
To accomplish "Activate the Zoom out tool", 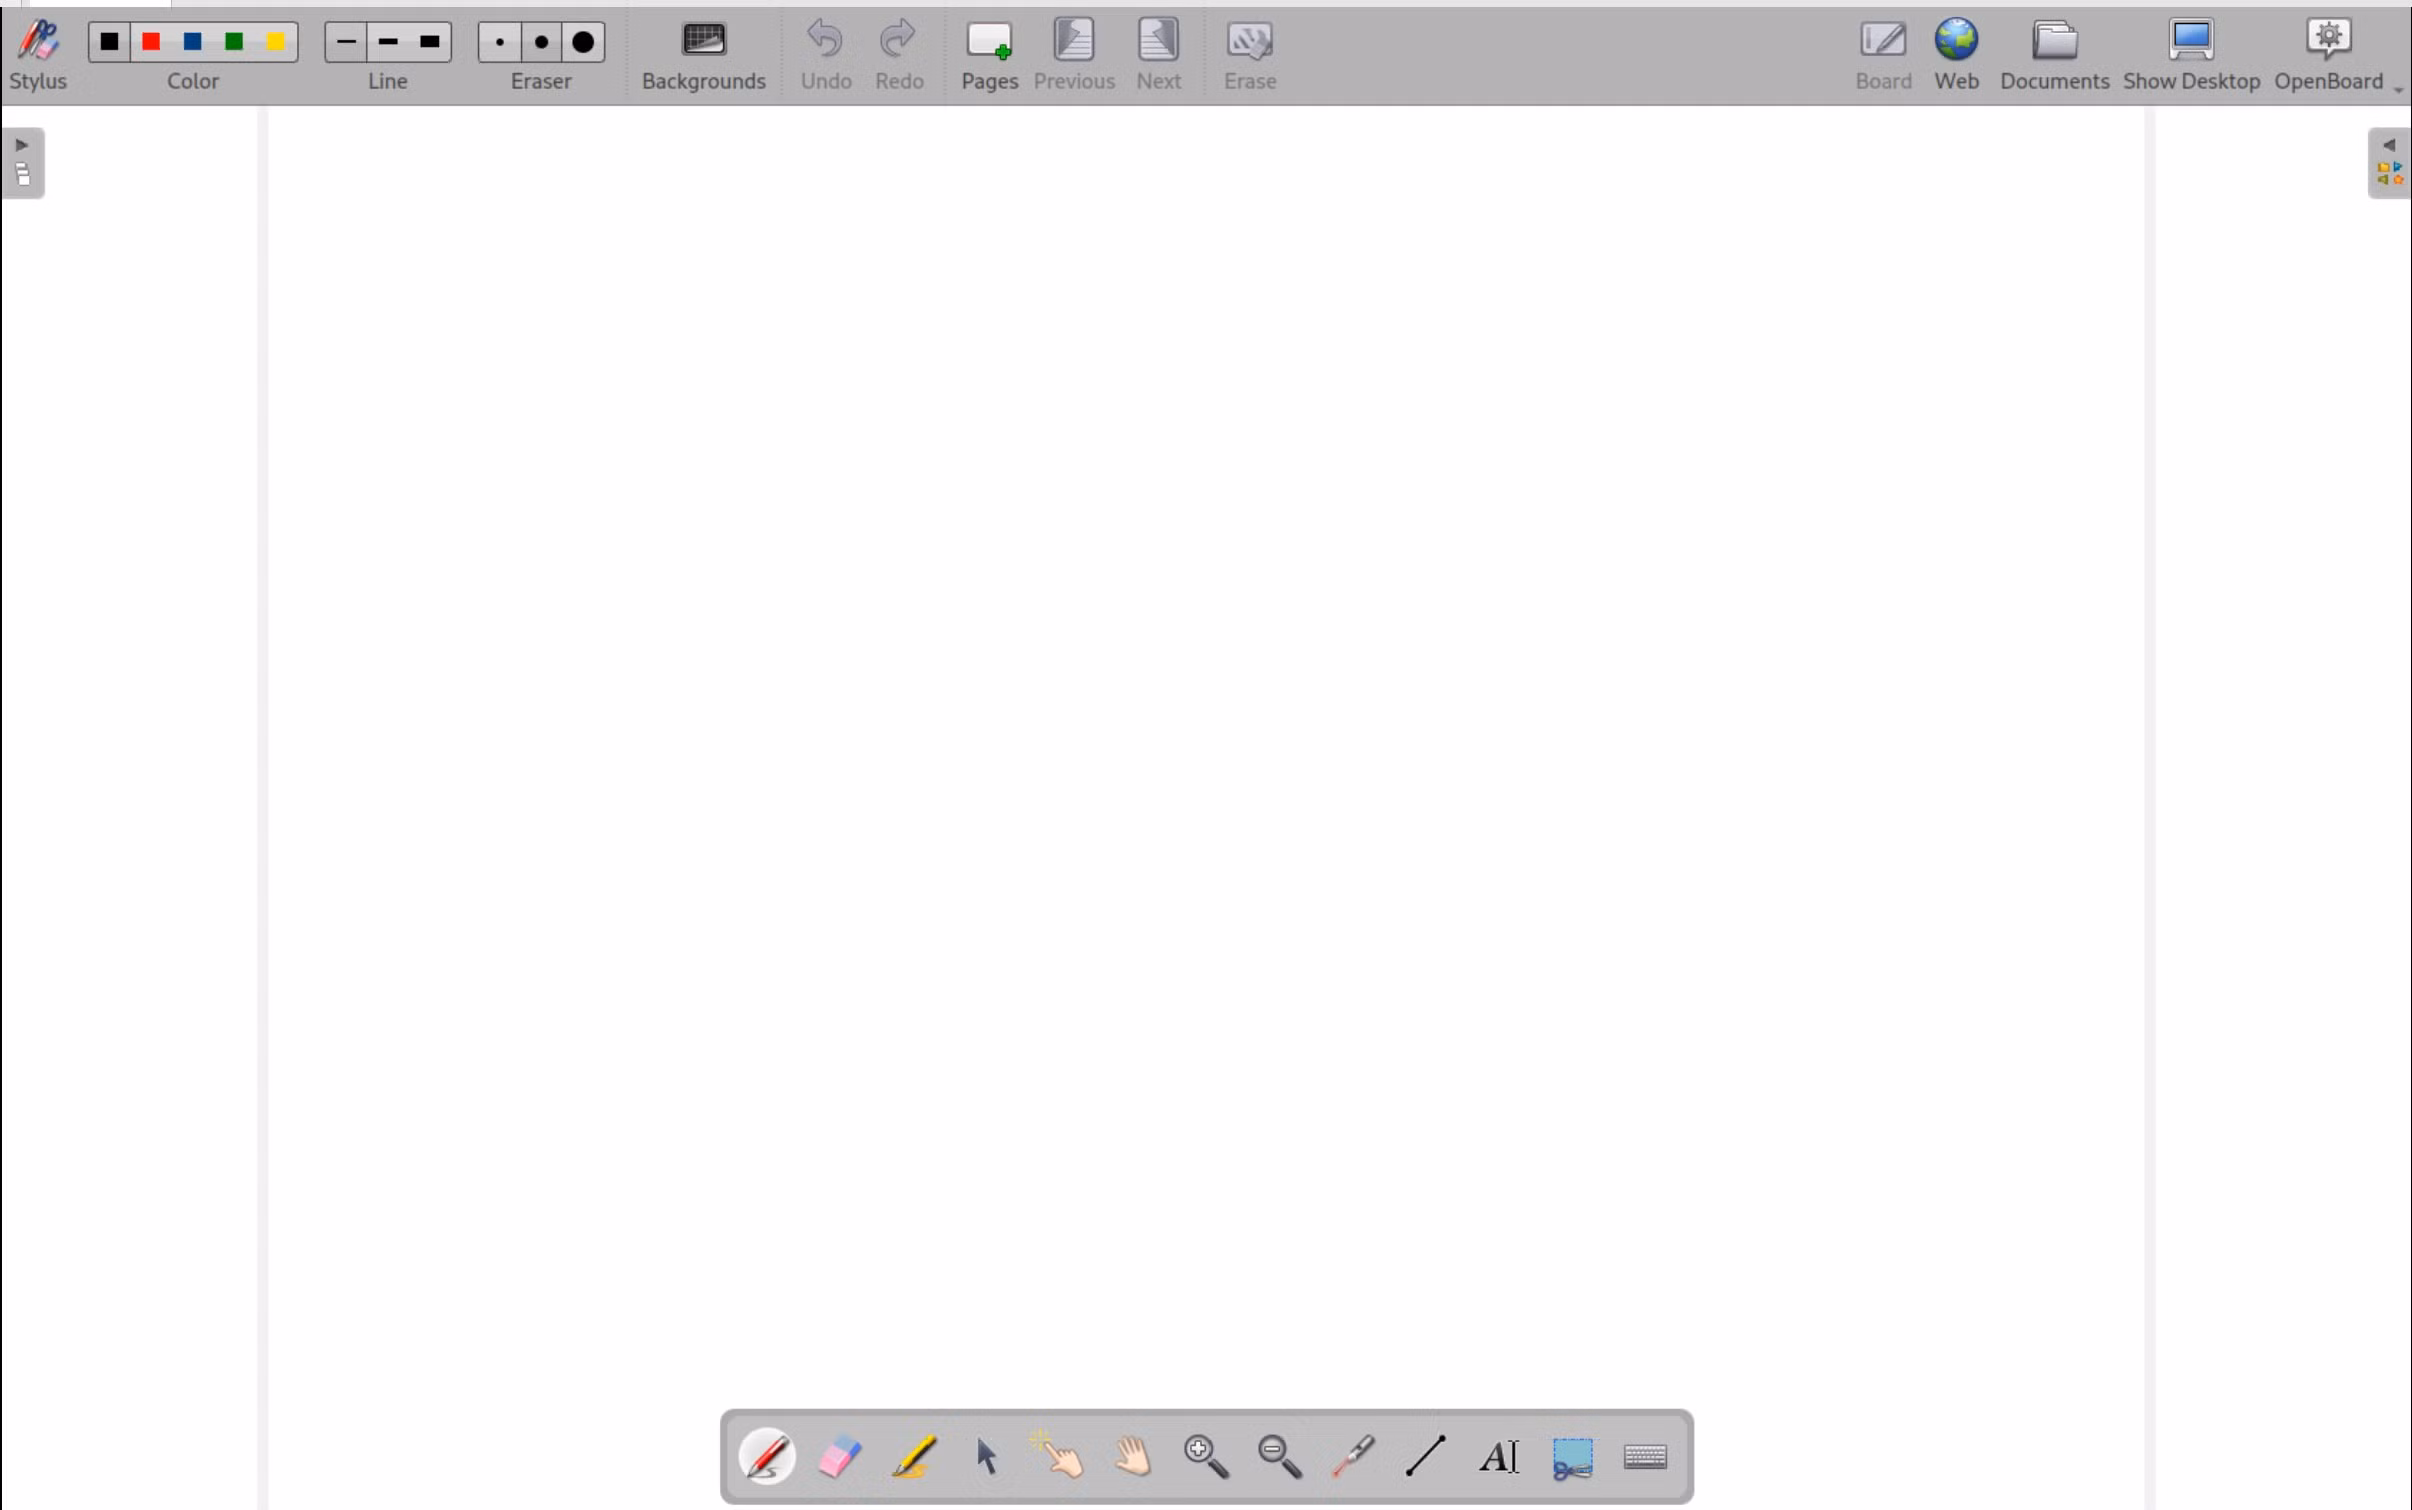I will pos(1280,1456).
